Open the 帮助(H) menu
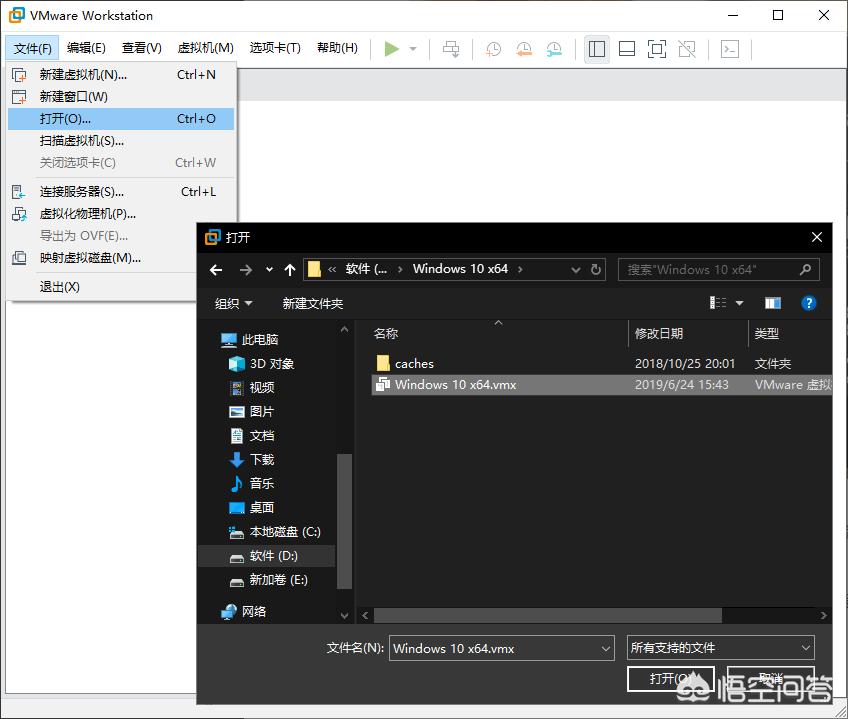Image resolution: width=848 pixels, height=719 pixels. pyautogui.click(x=337, y=48)
